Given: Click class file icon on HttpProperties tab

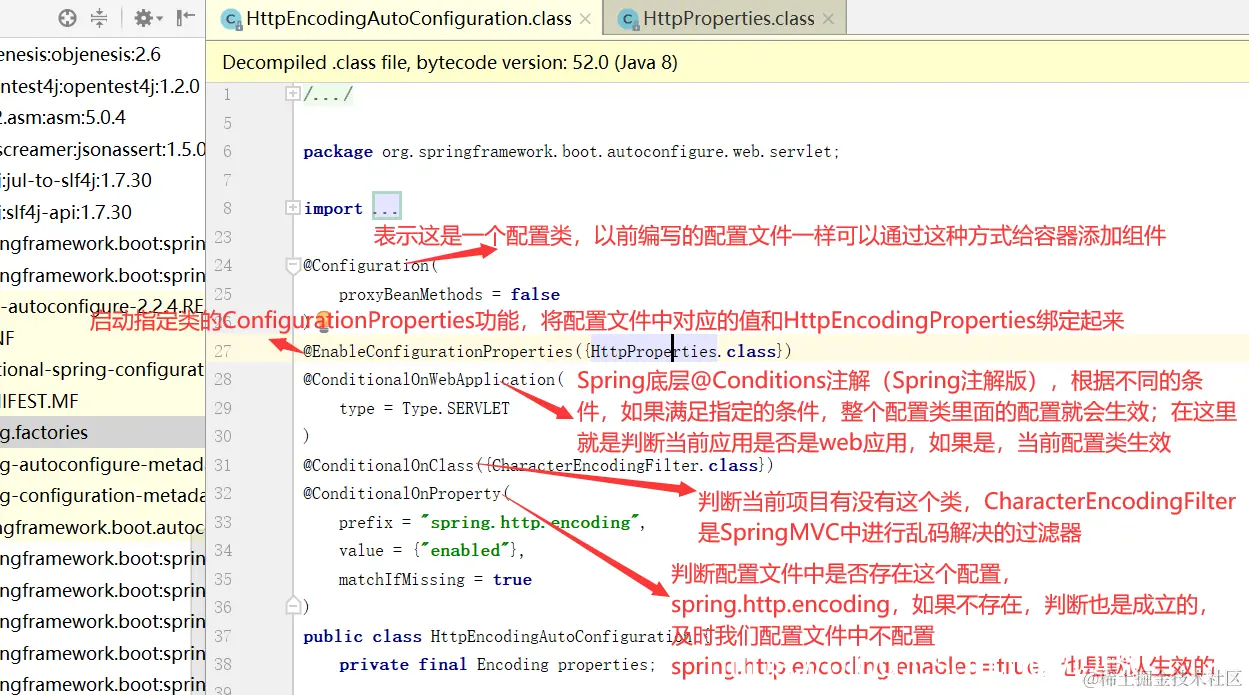Looking at the screenshot, I should (628, 19).
